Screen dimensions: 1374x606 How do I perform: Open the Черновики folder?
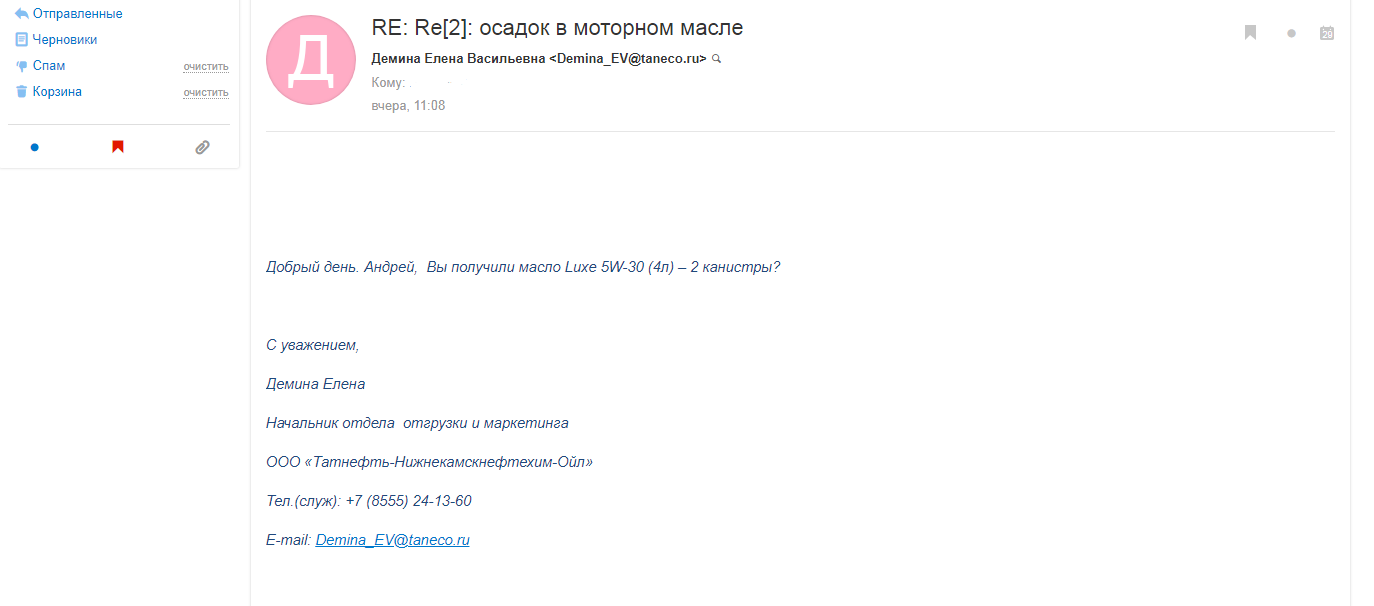(x=65, y=40)
